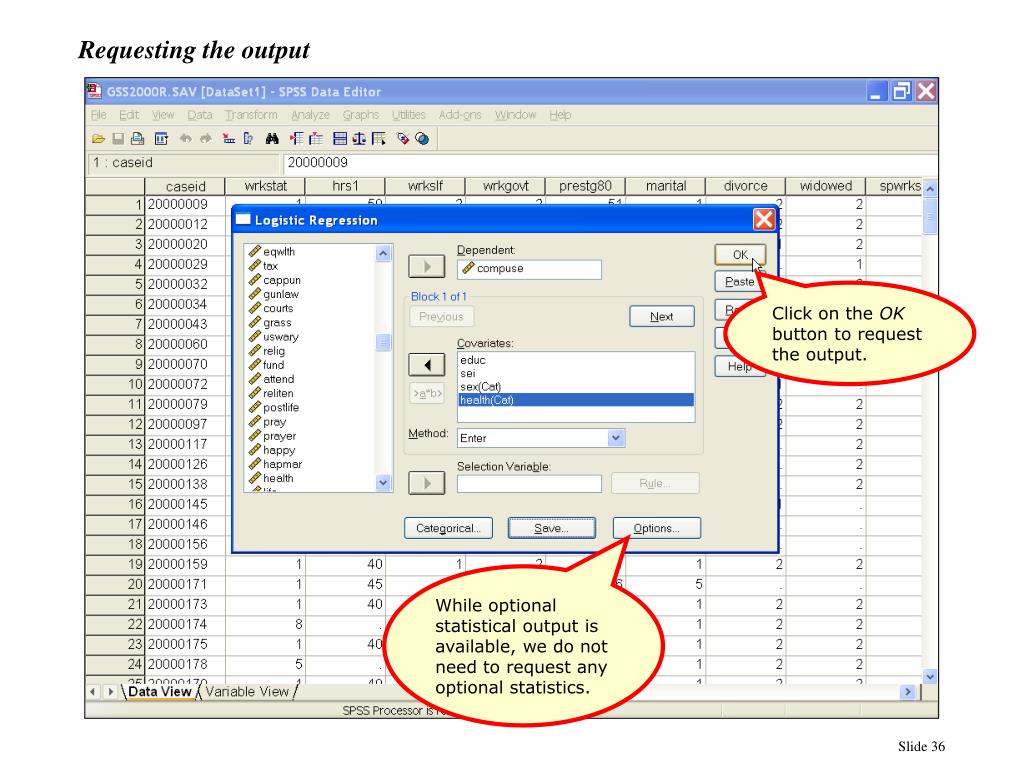Click the arrow button beside the Dependent field
The image size is (1024, 768).
point(426,266)
